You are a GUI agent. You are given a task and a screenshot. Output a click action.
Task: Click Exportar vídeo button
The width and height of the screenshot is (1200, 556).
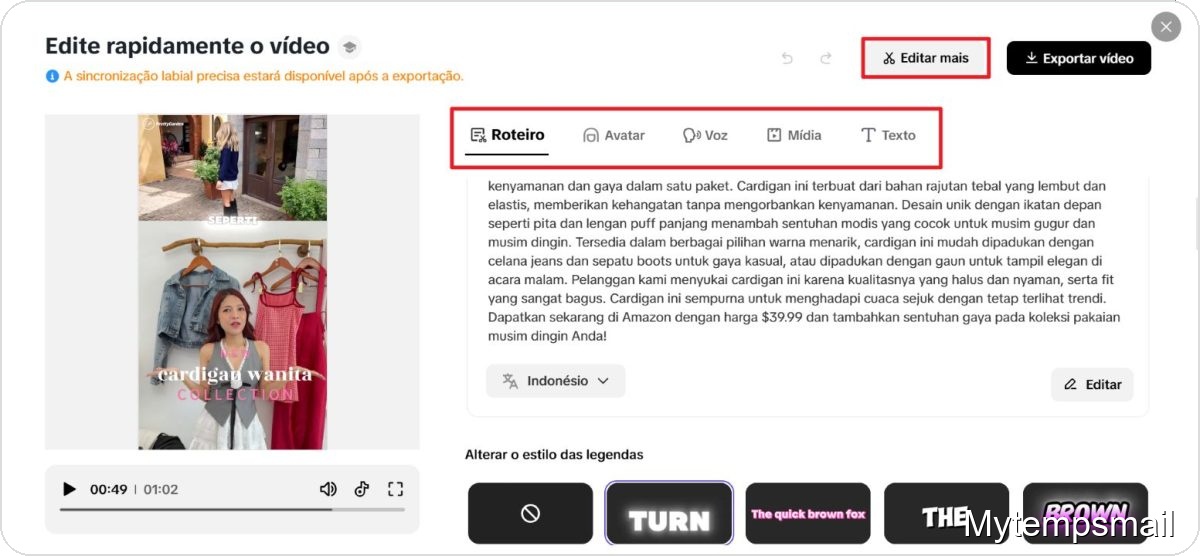coord(1079,58)
